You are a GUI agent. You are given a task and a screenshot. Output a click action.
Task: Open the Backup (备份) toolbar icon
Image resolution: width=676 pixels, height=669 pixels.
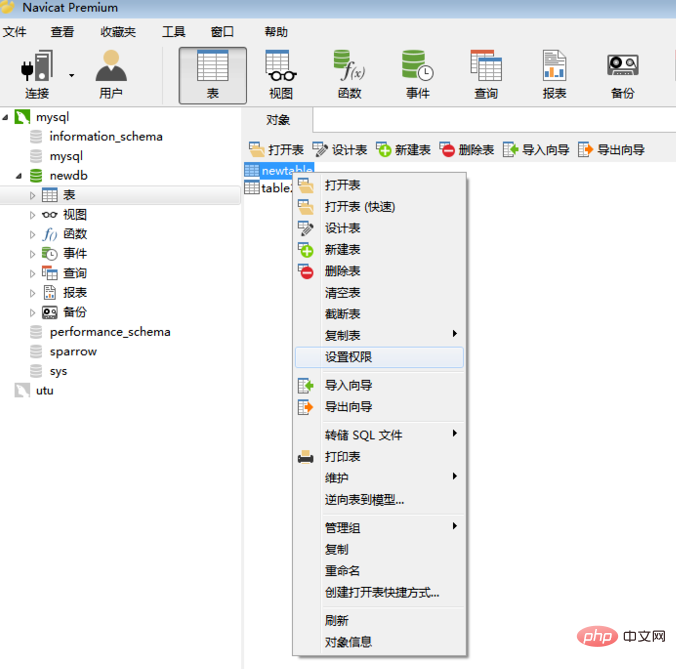623,75
